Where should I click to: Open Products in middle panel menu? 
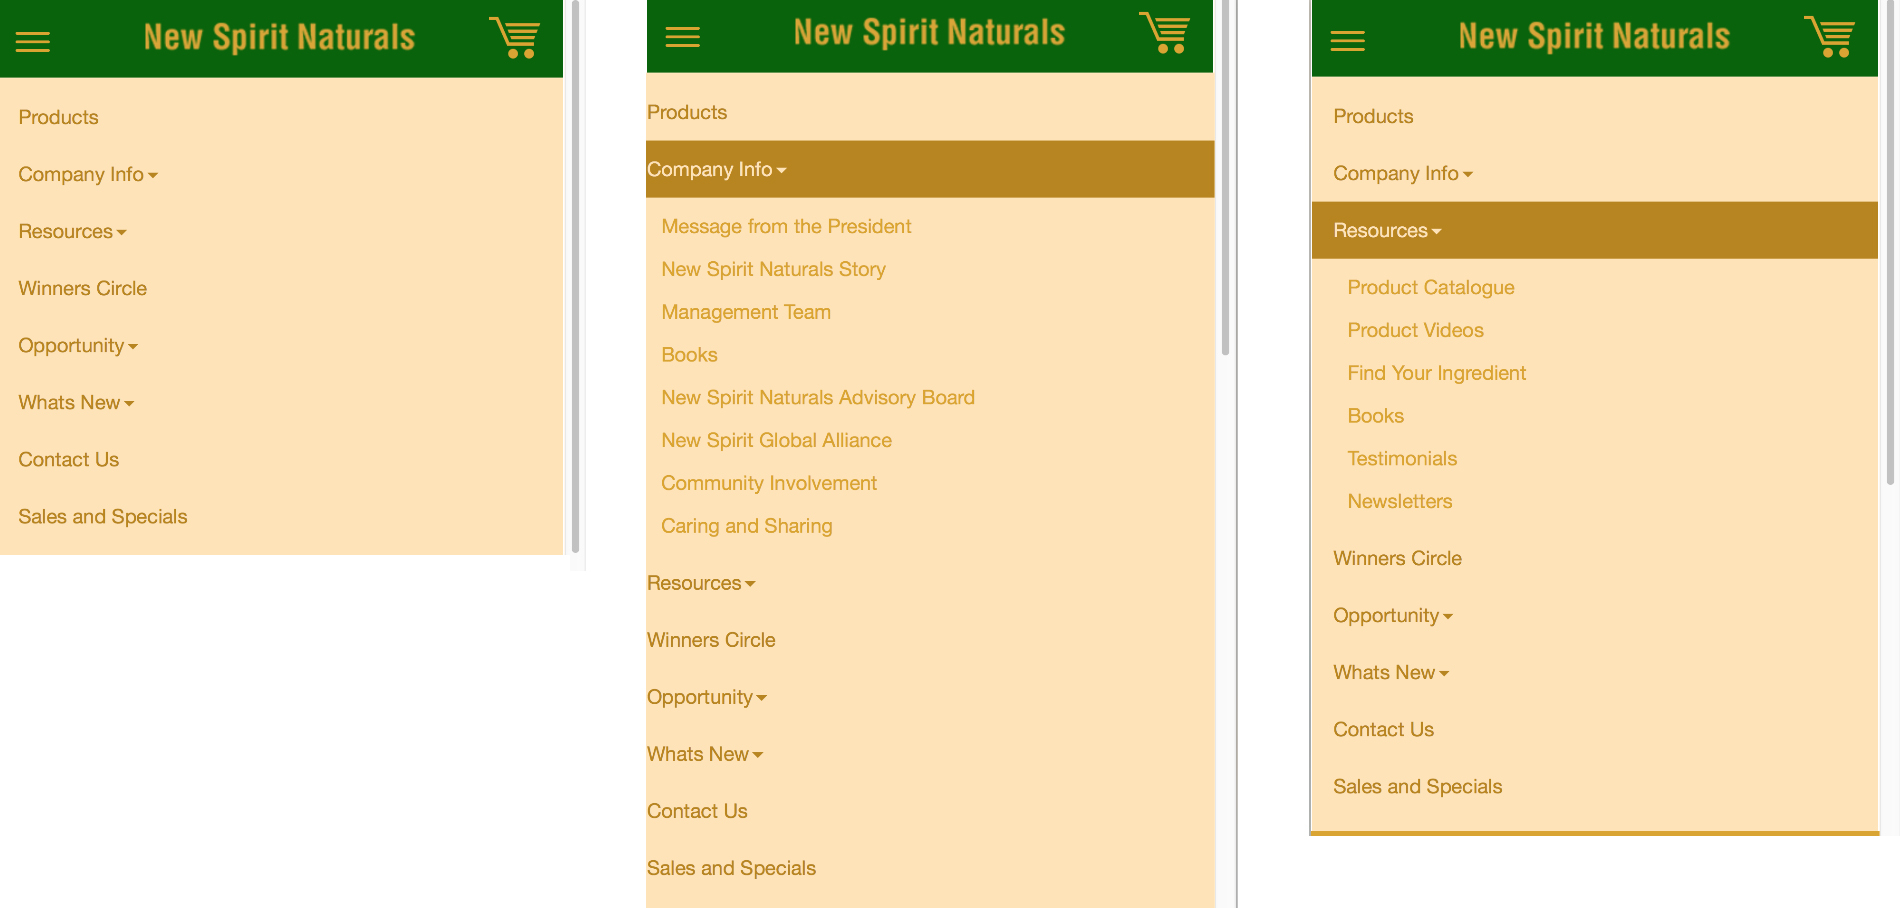tap(687, 112)
